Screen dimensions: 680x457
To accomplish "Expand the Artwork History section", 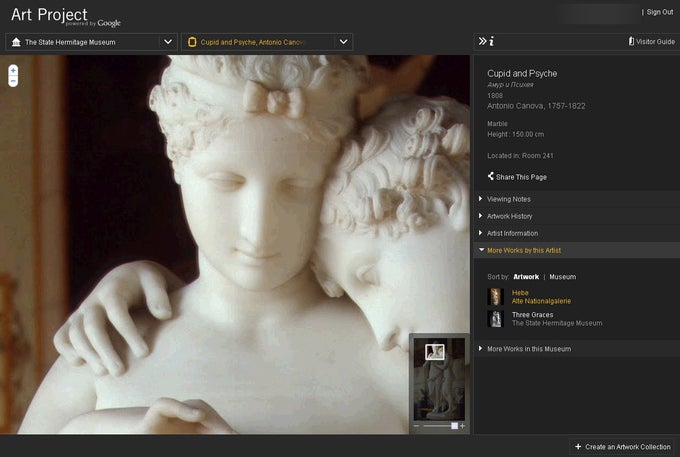I will click(577, 216).
